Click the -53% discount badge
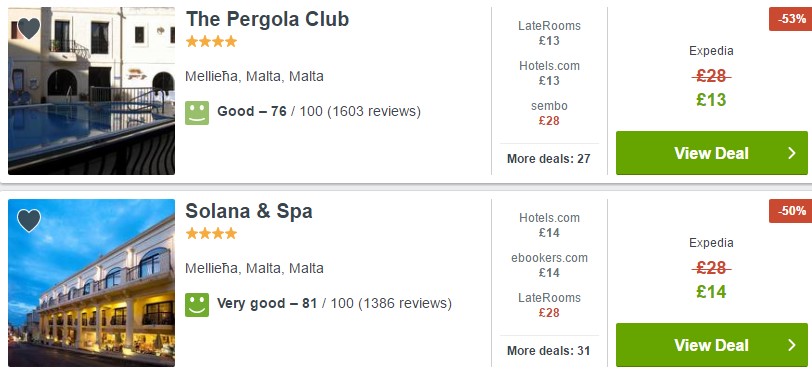The height and width of the screenshot is (373, 812). [x=790, y=19]
